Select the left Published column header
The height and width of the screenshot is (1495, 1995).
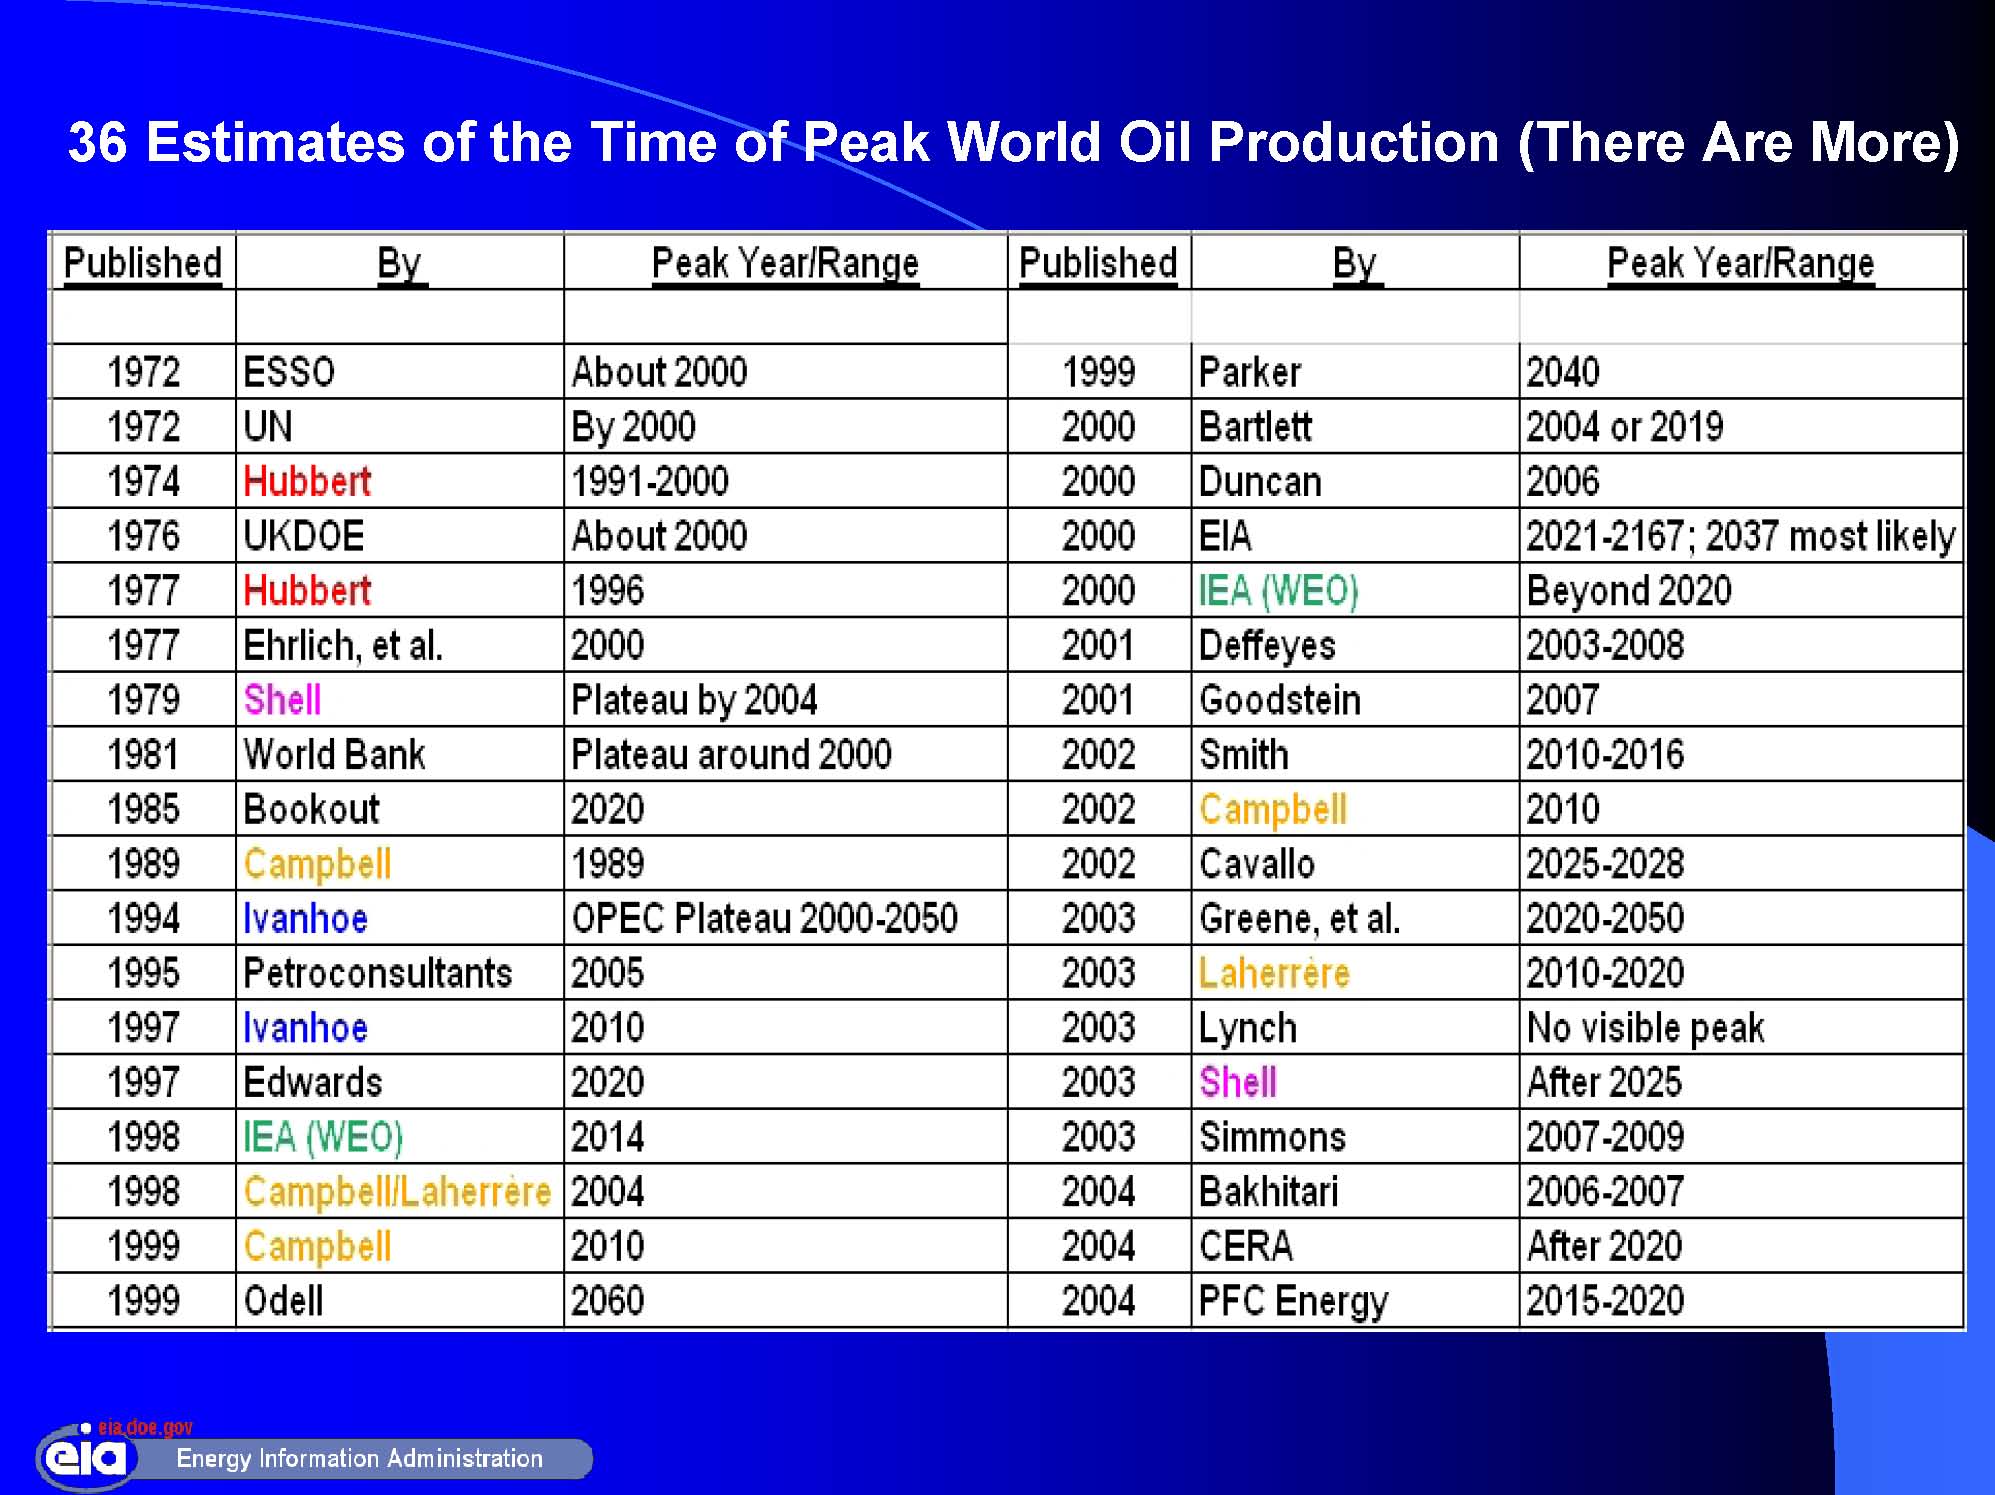[142, 263]
